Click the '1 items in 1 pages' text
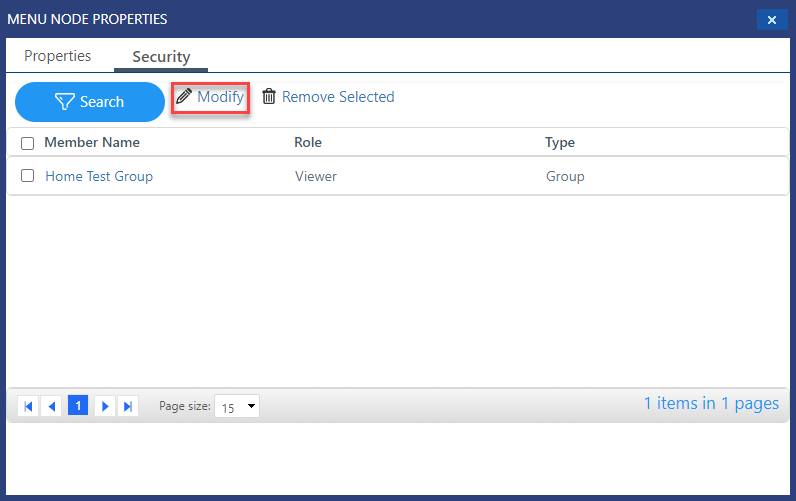 (711, 404)
